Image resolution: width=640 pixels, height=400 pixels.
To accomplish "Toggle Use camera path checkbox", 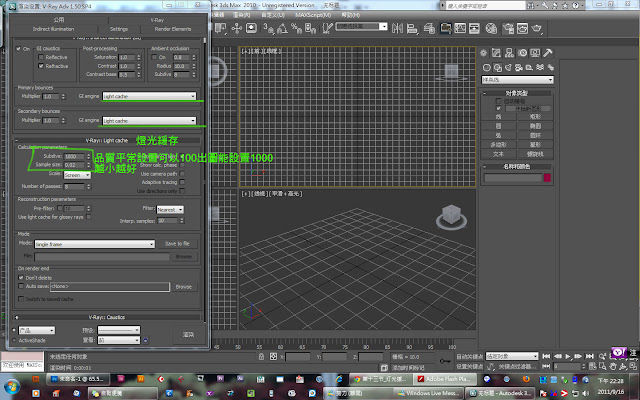I will coord(182,173).
